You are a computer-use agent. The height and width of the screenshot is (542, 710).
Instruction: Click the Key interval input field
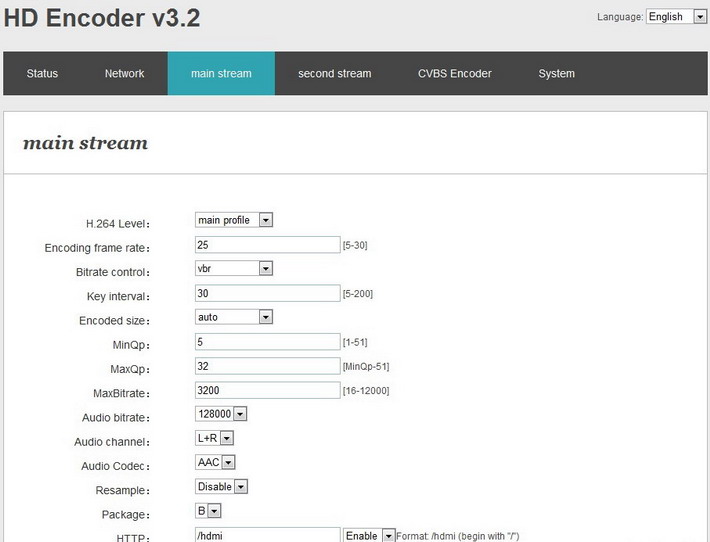[268, 293]
